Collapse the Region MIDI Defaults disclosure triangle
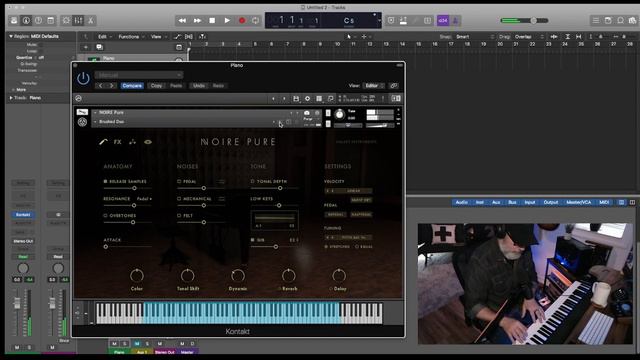 (x=11, y=36)
